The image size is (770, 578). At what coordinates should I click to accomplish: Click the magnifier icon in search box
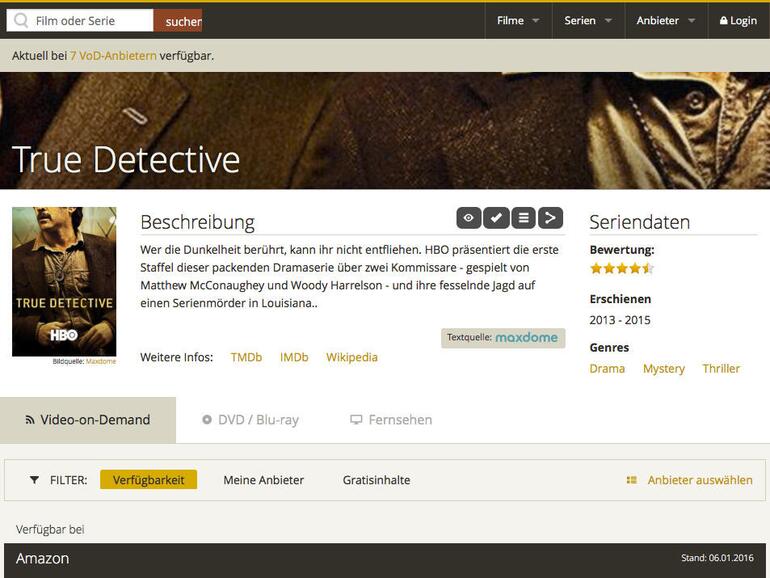pos(21,21)
